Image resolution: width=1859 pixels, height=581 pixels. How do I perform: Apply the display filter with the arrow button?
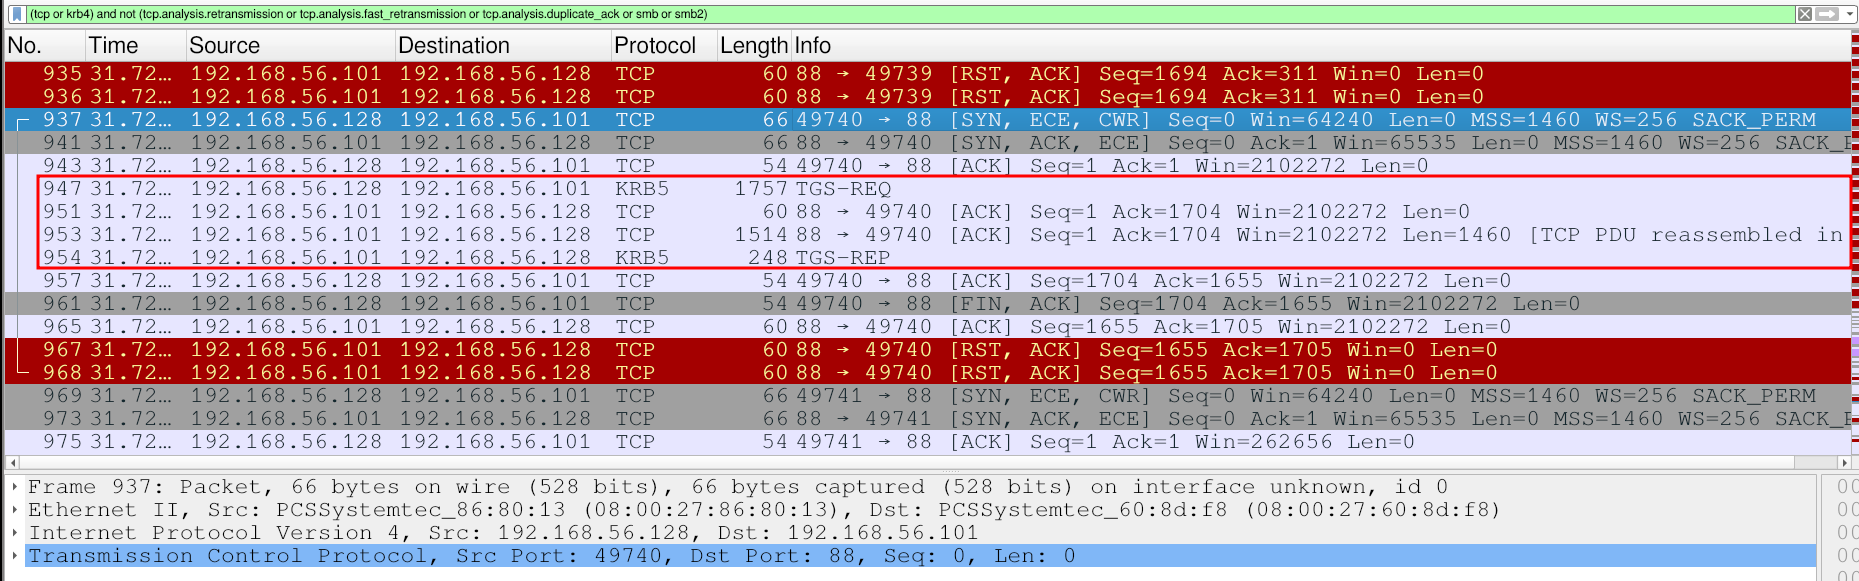coord(1826,14)
